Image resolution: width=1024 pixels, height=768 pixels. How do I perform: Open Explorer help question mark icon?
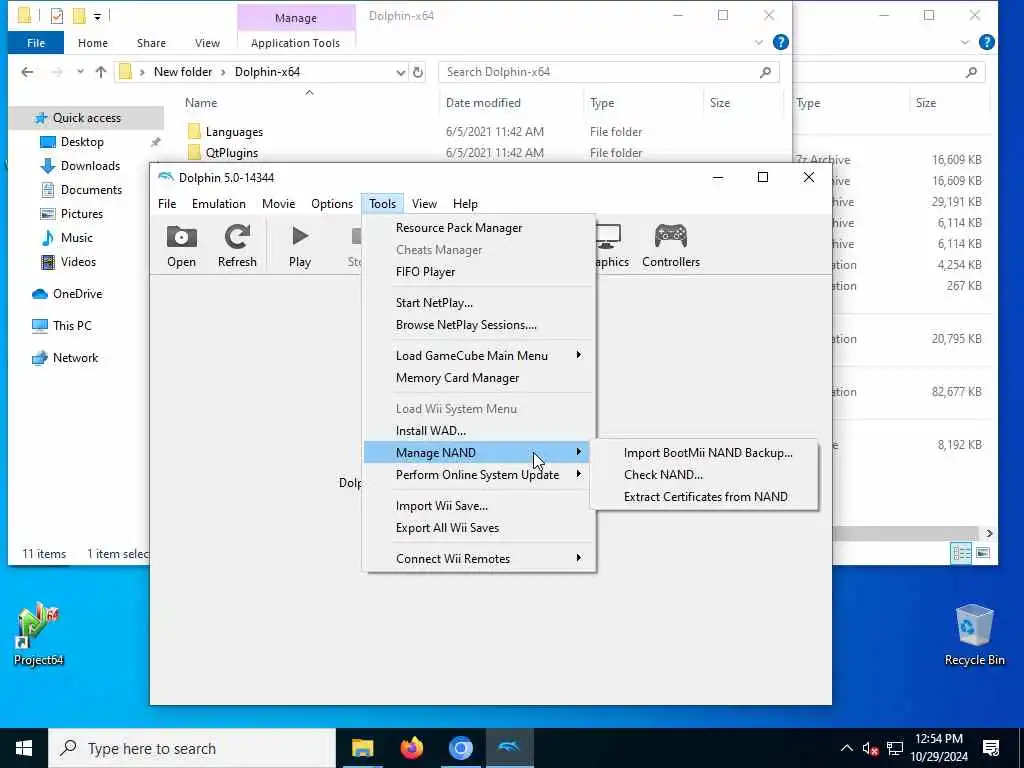[780, 42]
